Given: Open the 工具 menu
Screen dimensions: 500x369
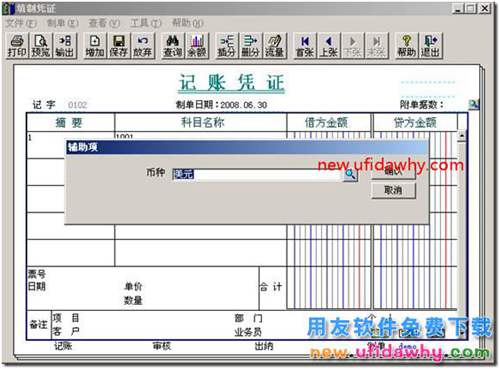Looking at the screenshot, I should point(145,23).
